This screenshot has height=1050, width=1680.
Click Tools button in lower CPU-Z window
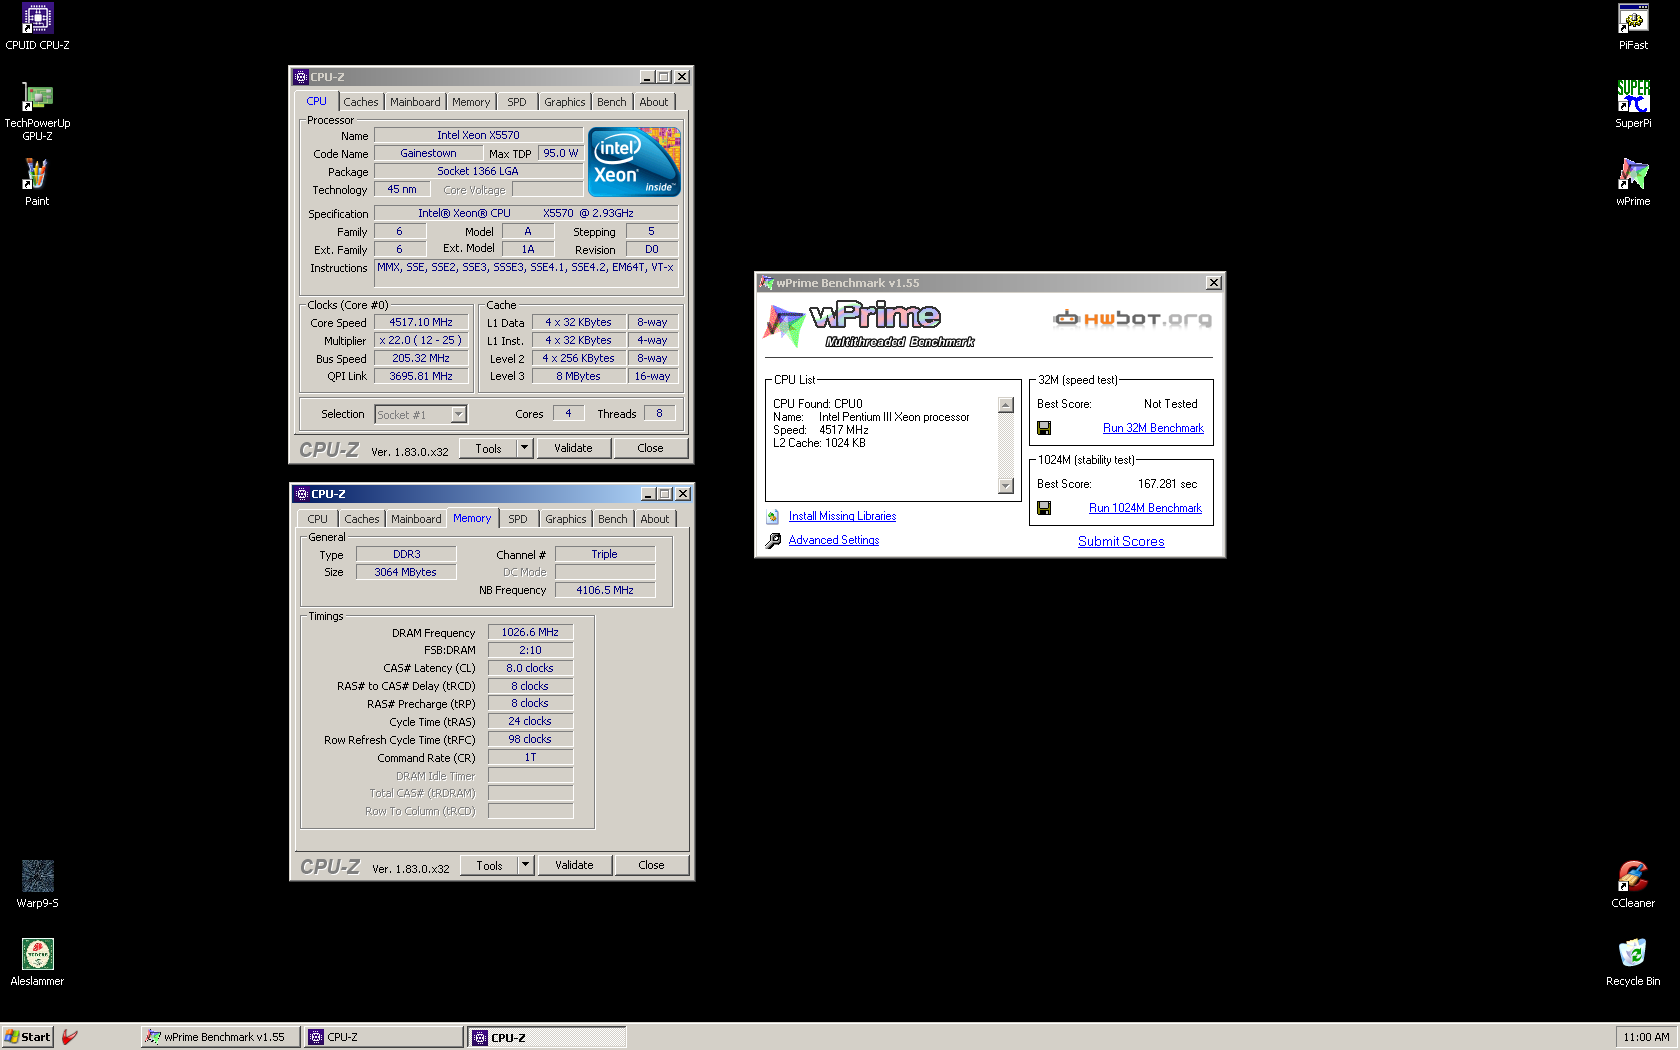tap(489, 865)
